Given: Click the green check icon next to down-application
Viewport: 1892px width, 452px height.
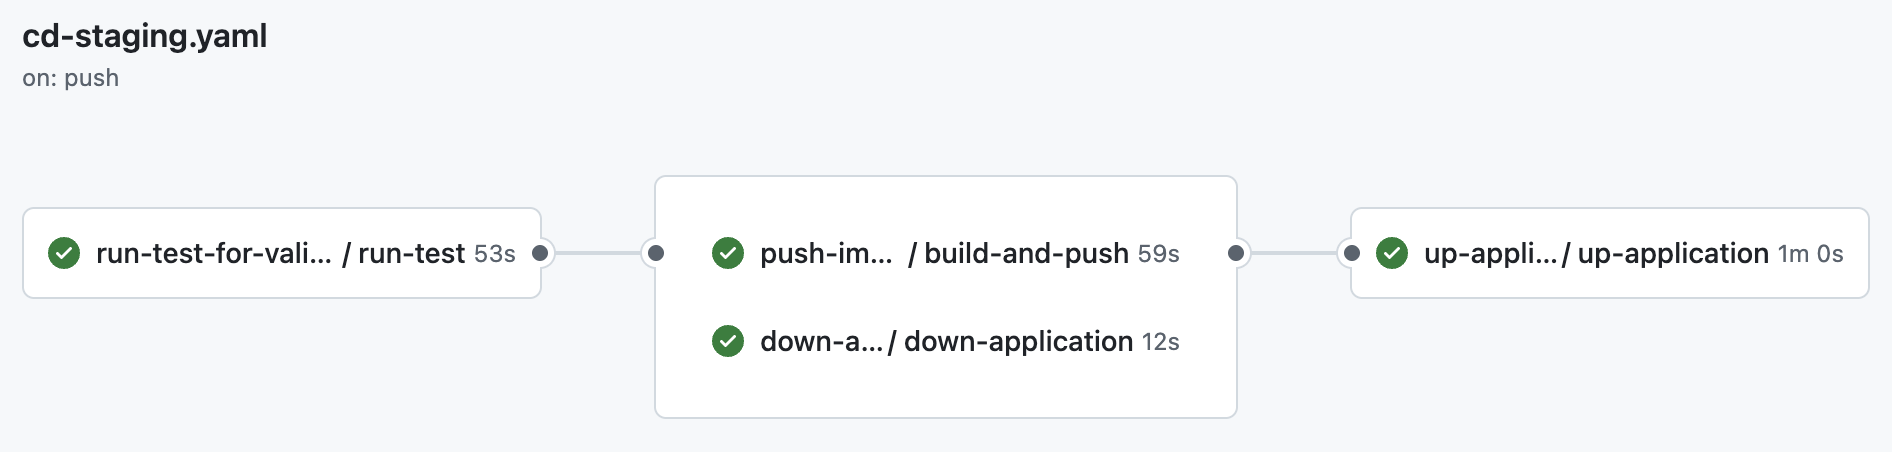Looking at the screenshot, I should pyautogui.click(x=728, y=341).
